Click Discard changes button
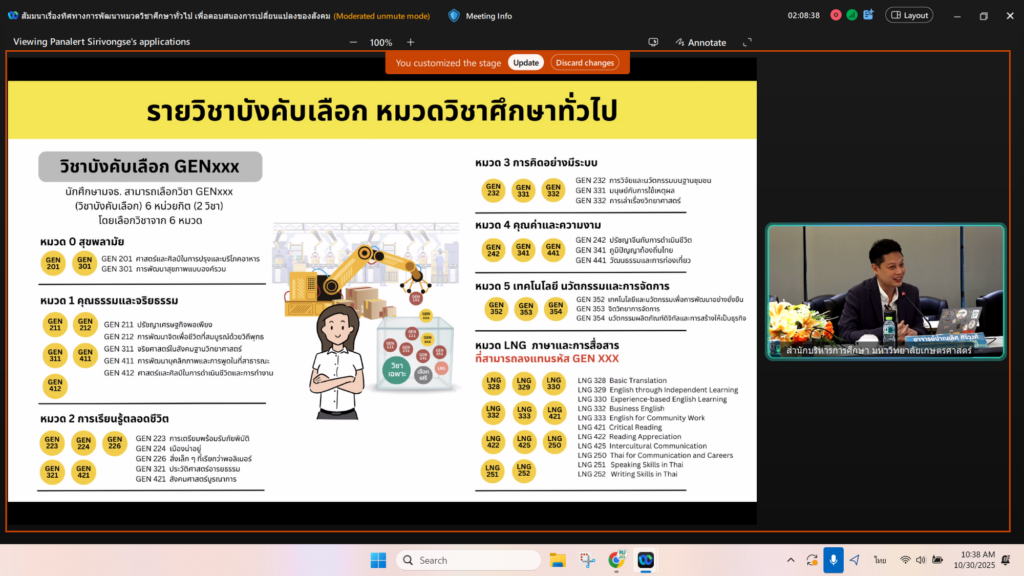The image size is (1024, 576). coord(584,63)
